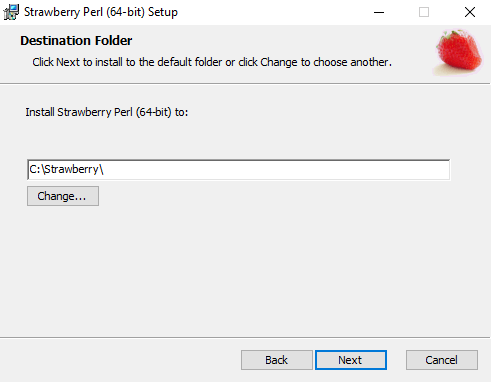491x382 pixels.
Task: Minimize the Strawberry Perl Setup window
Action: click(x=379, y=12)
